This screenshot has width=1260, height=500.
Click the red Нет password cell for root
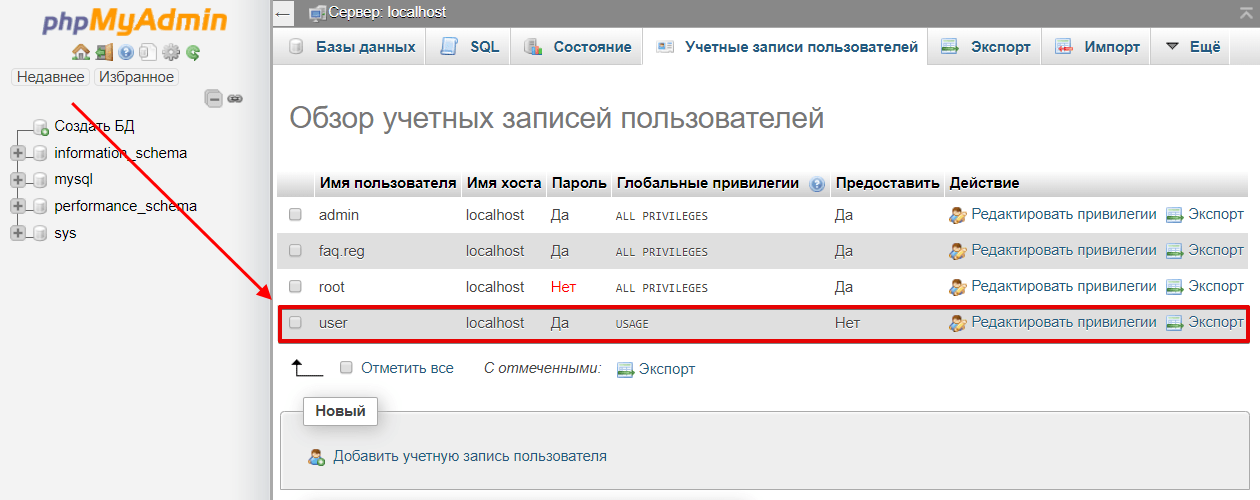point(563,286)
